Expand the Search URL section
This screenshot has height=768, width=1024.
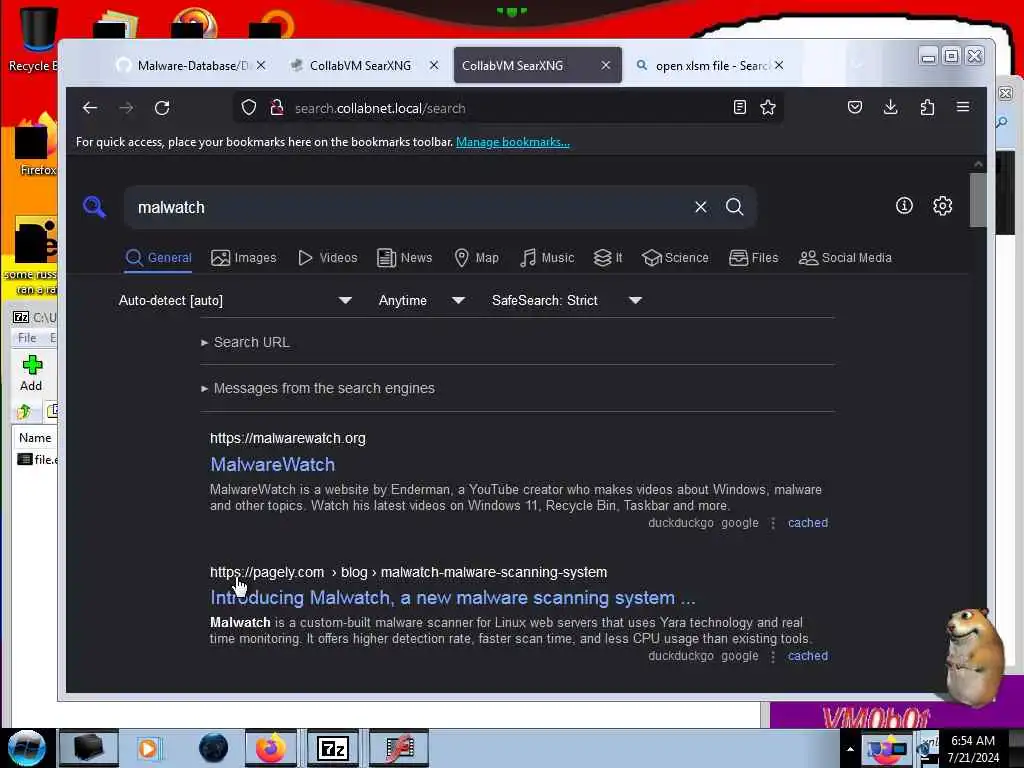pyautogui.click(x=246, y=342)
